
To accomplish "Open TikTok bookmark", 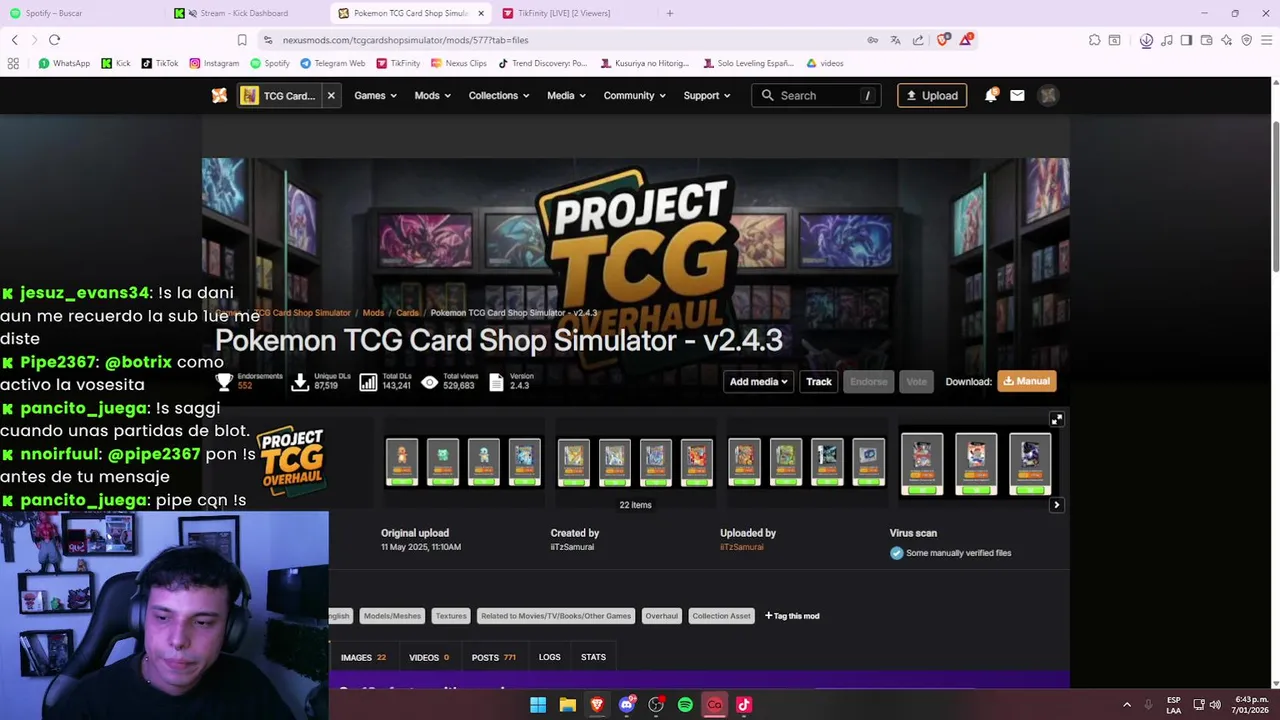I will tap(160, 63).
